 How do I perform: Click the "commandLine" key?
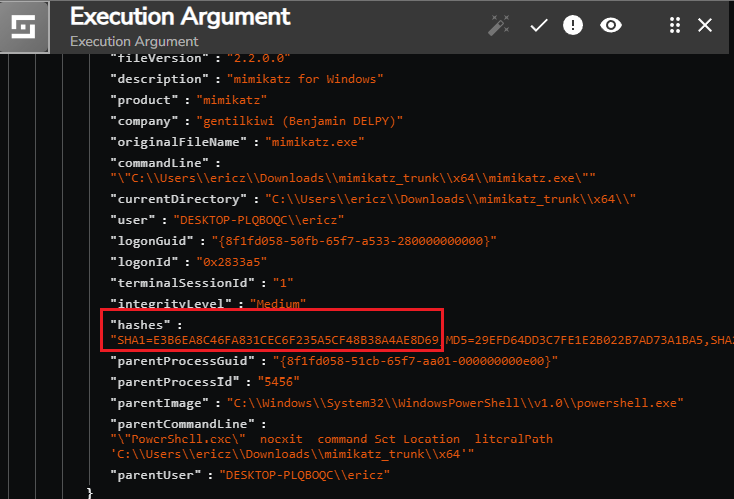point(159,163)
